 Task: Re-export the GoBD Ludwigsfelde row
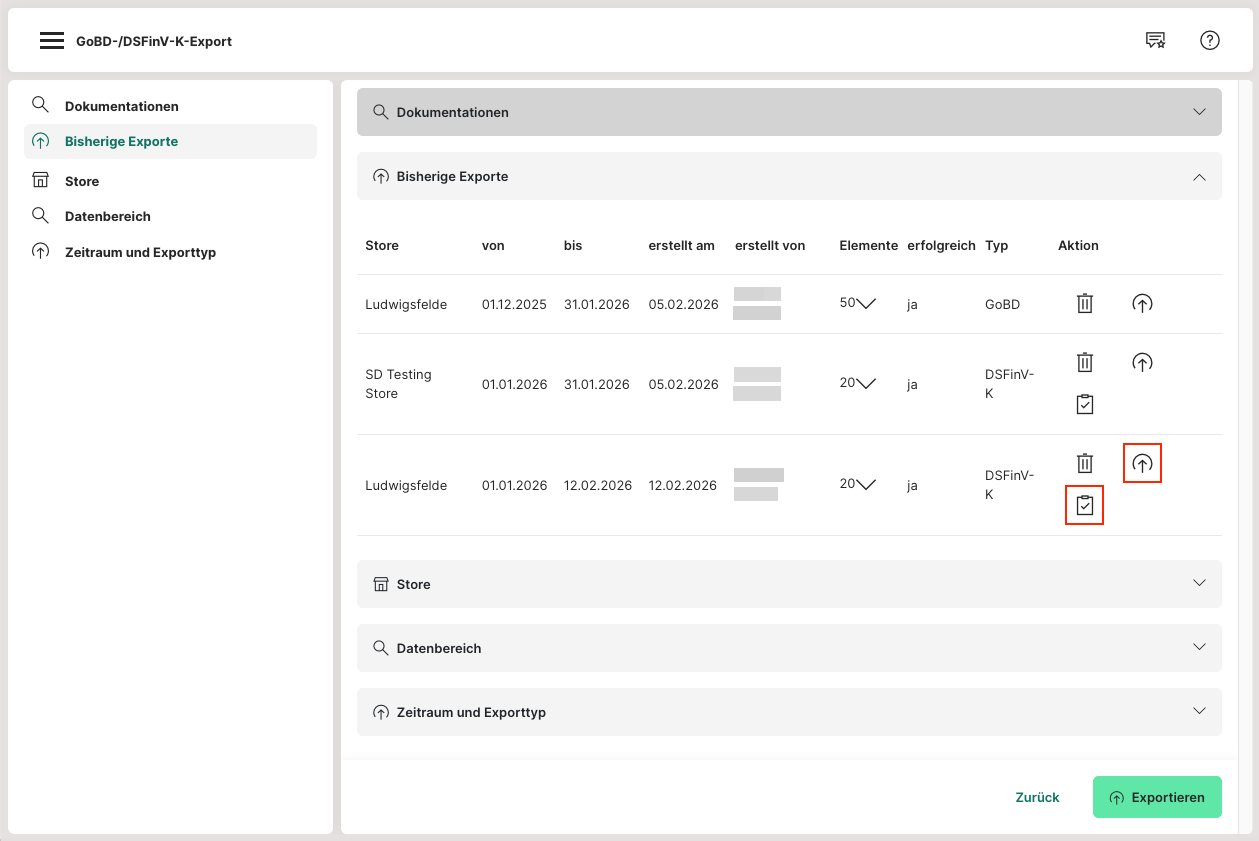[1142, 304]
